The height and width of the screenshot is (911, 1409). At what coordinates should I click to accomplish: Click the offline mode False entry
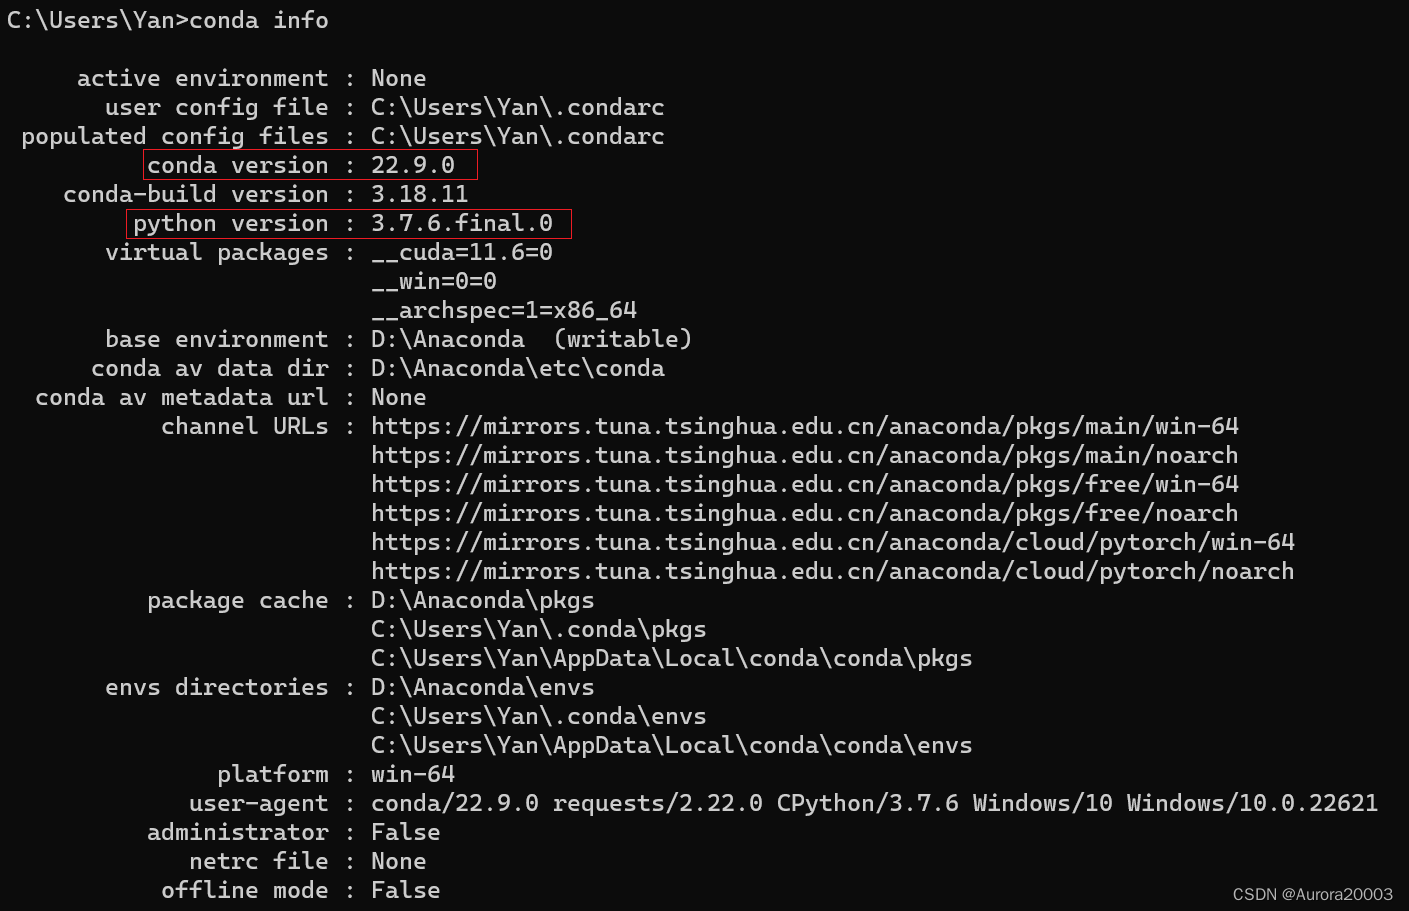pyautogui.click(x=405, y=889)
